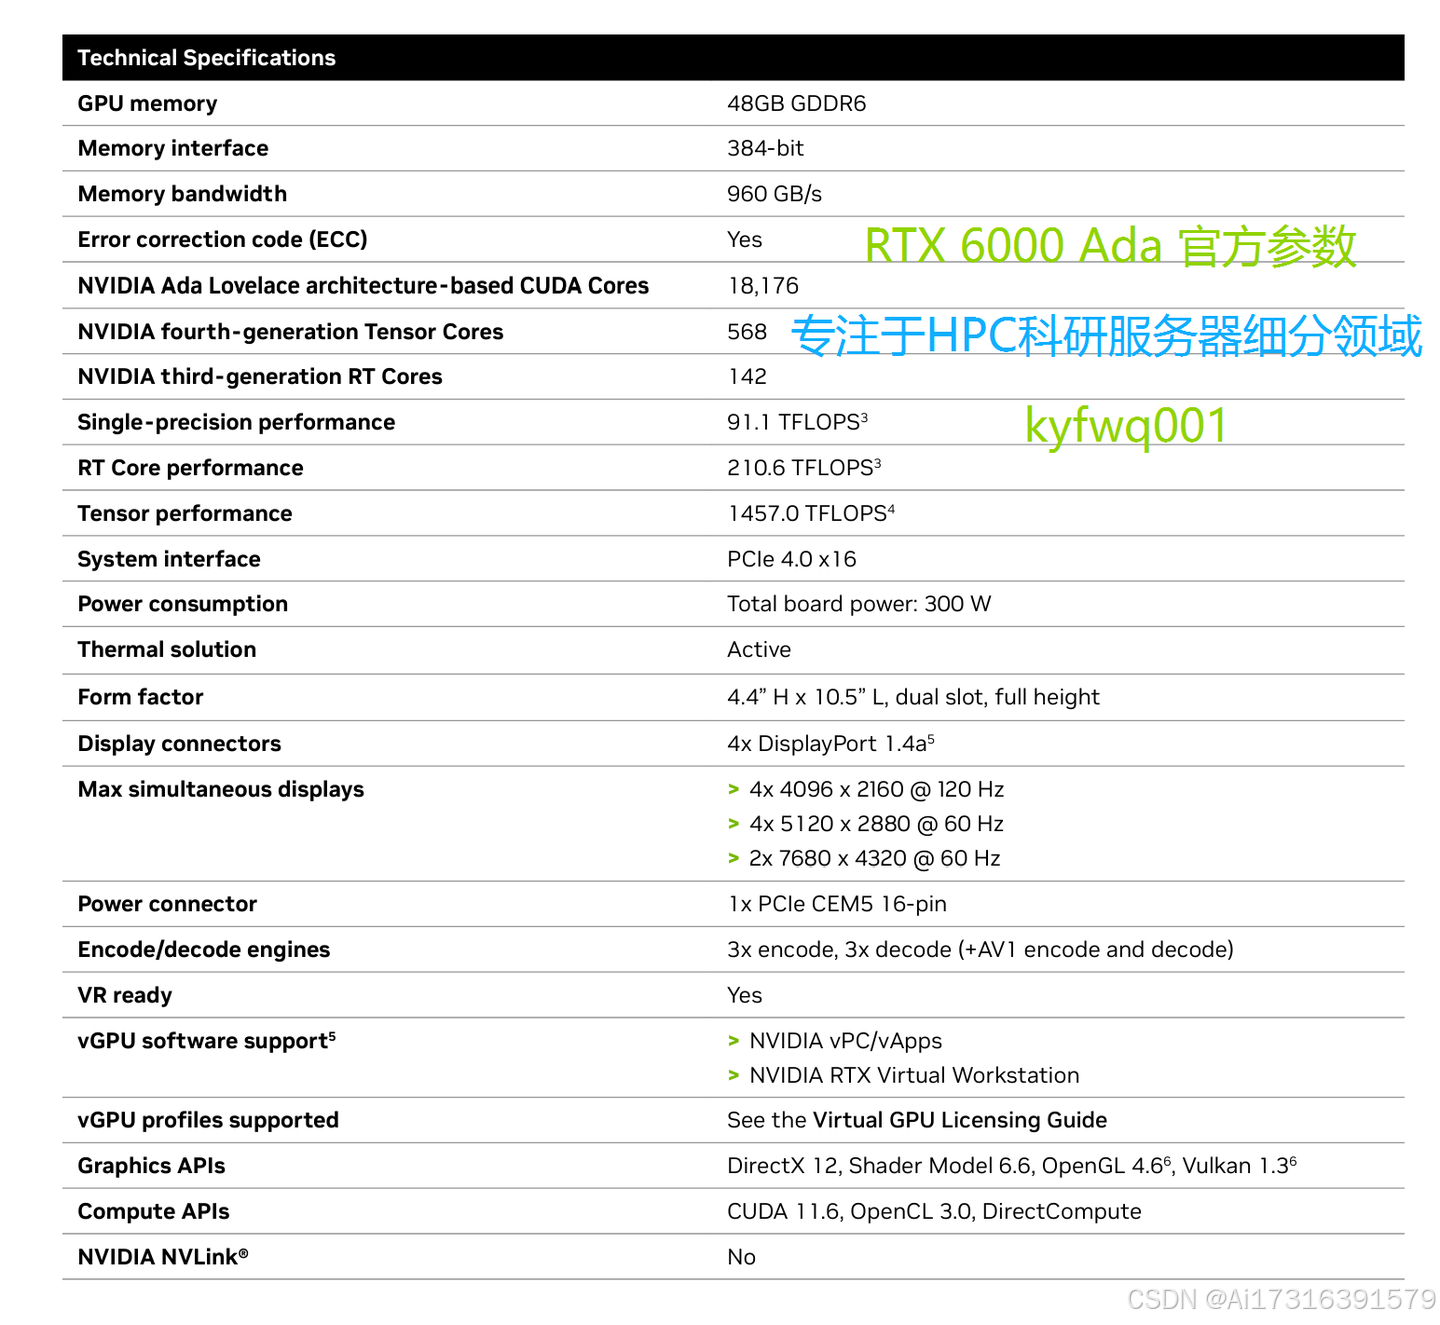Click the 'NVIDIA NVLink' label
The width and height of the screenshot is (1440, 1325).
pyautogui.click(x=163, y=1258)
